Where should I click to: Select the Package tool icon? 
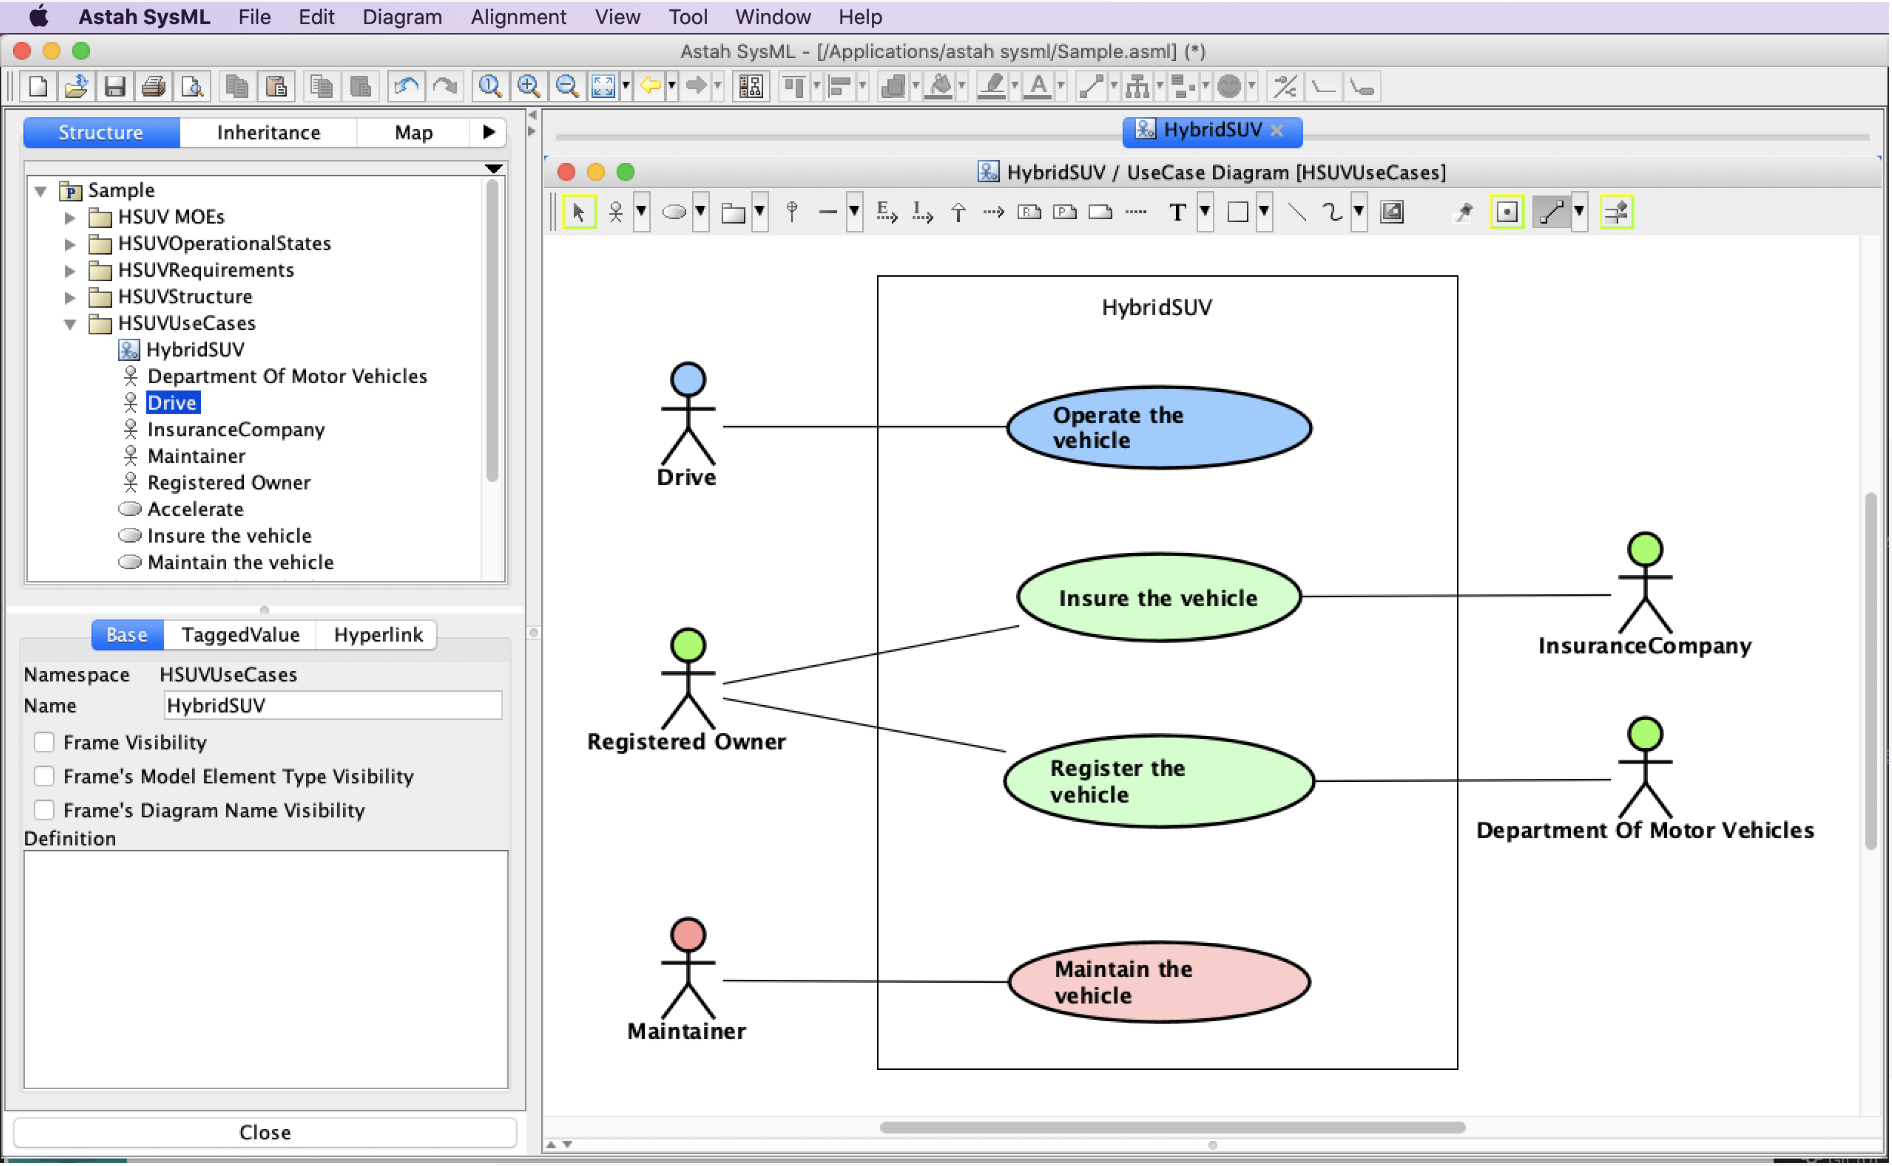pyautogui.click(x=733, y=212)
